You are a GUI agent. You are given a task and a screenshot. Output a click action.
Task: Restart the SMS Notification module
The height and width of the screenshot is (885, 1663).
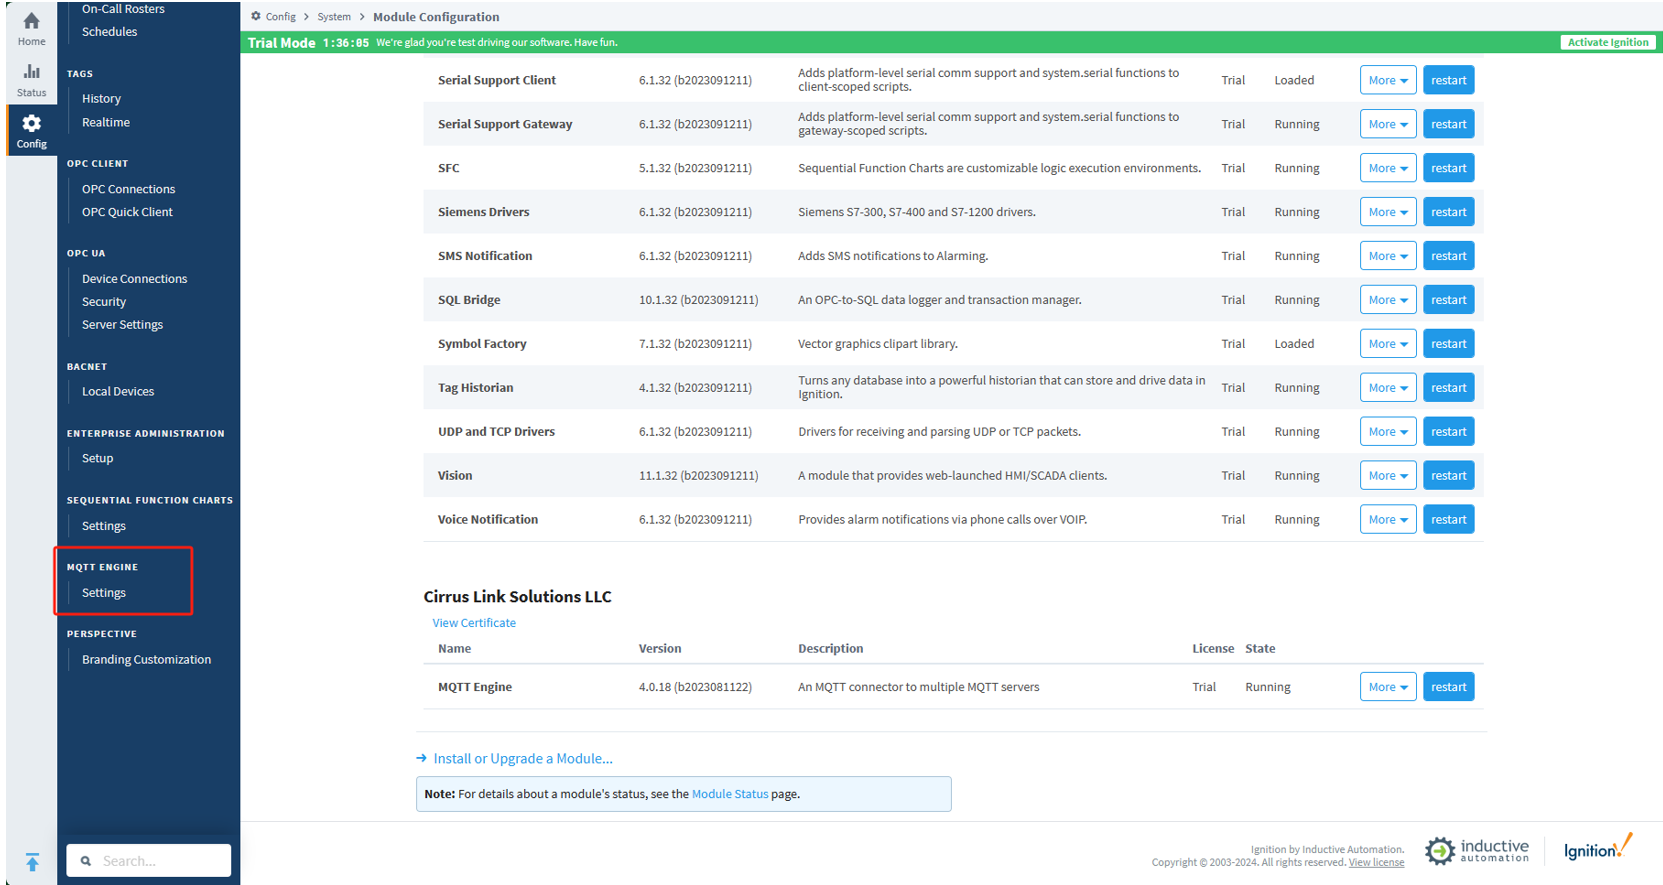[1448, 256]
